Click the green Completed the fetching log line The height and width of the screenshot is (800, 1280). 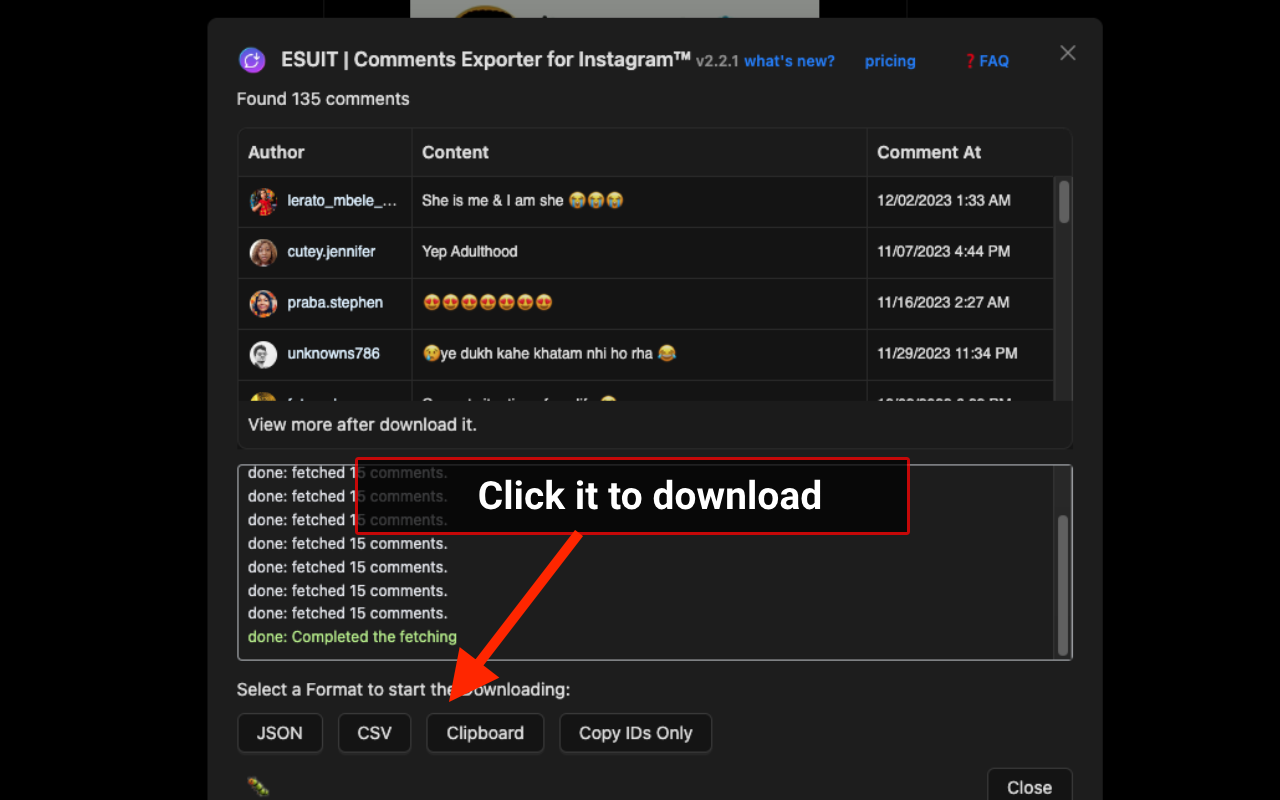point(352,636)
